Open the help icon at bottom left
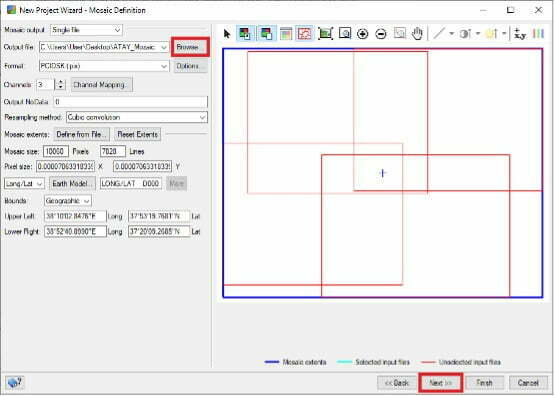The height and width of the screenshot is (396, 554). 15,383
